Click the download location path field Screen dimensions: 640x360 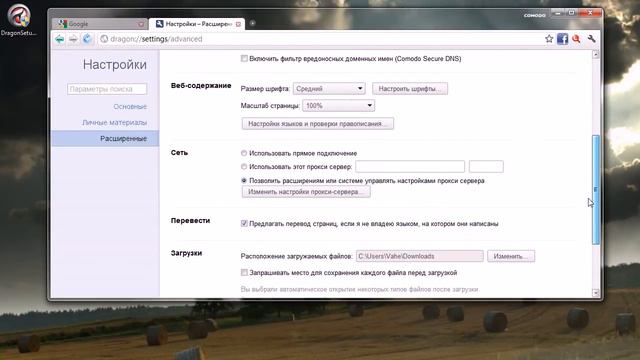click(420, 256)
